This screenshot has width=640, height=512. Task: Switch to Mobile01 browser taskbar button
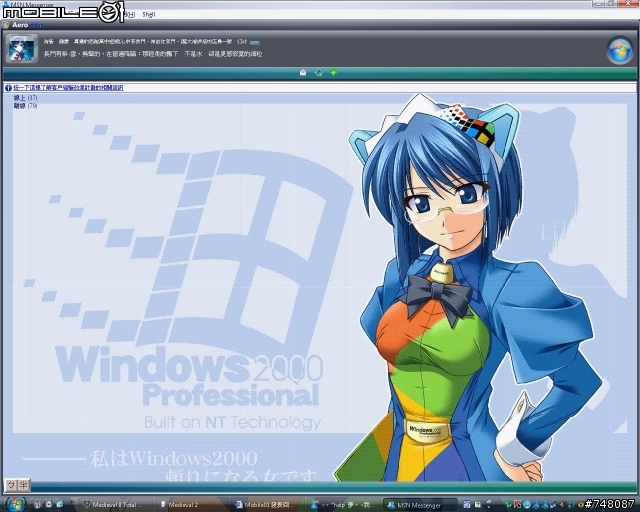[267, 505]
